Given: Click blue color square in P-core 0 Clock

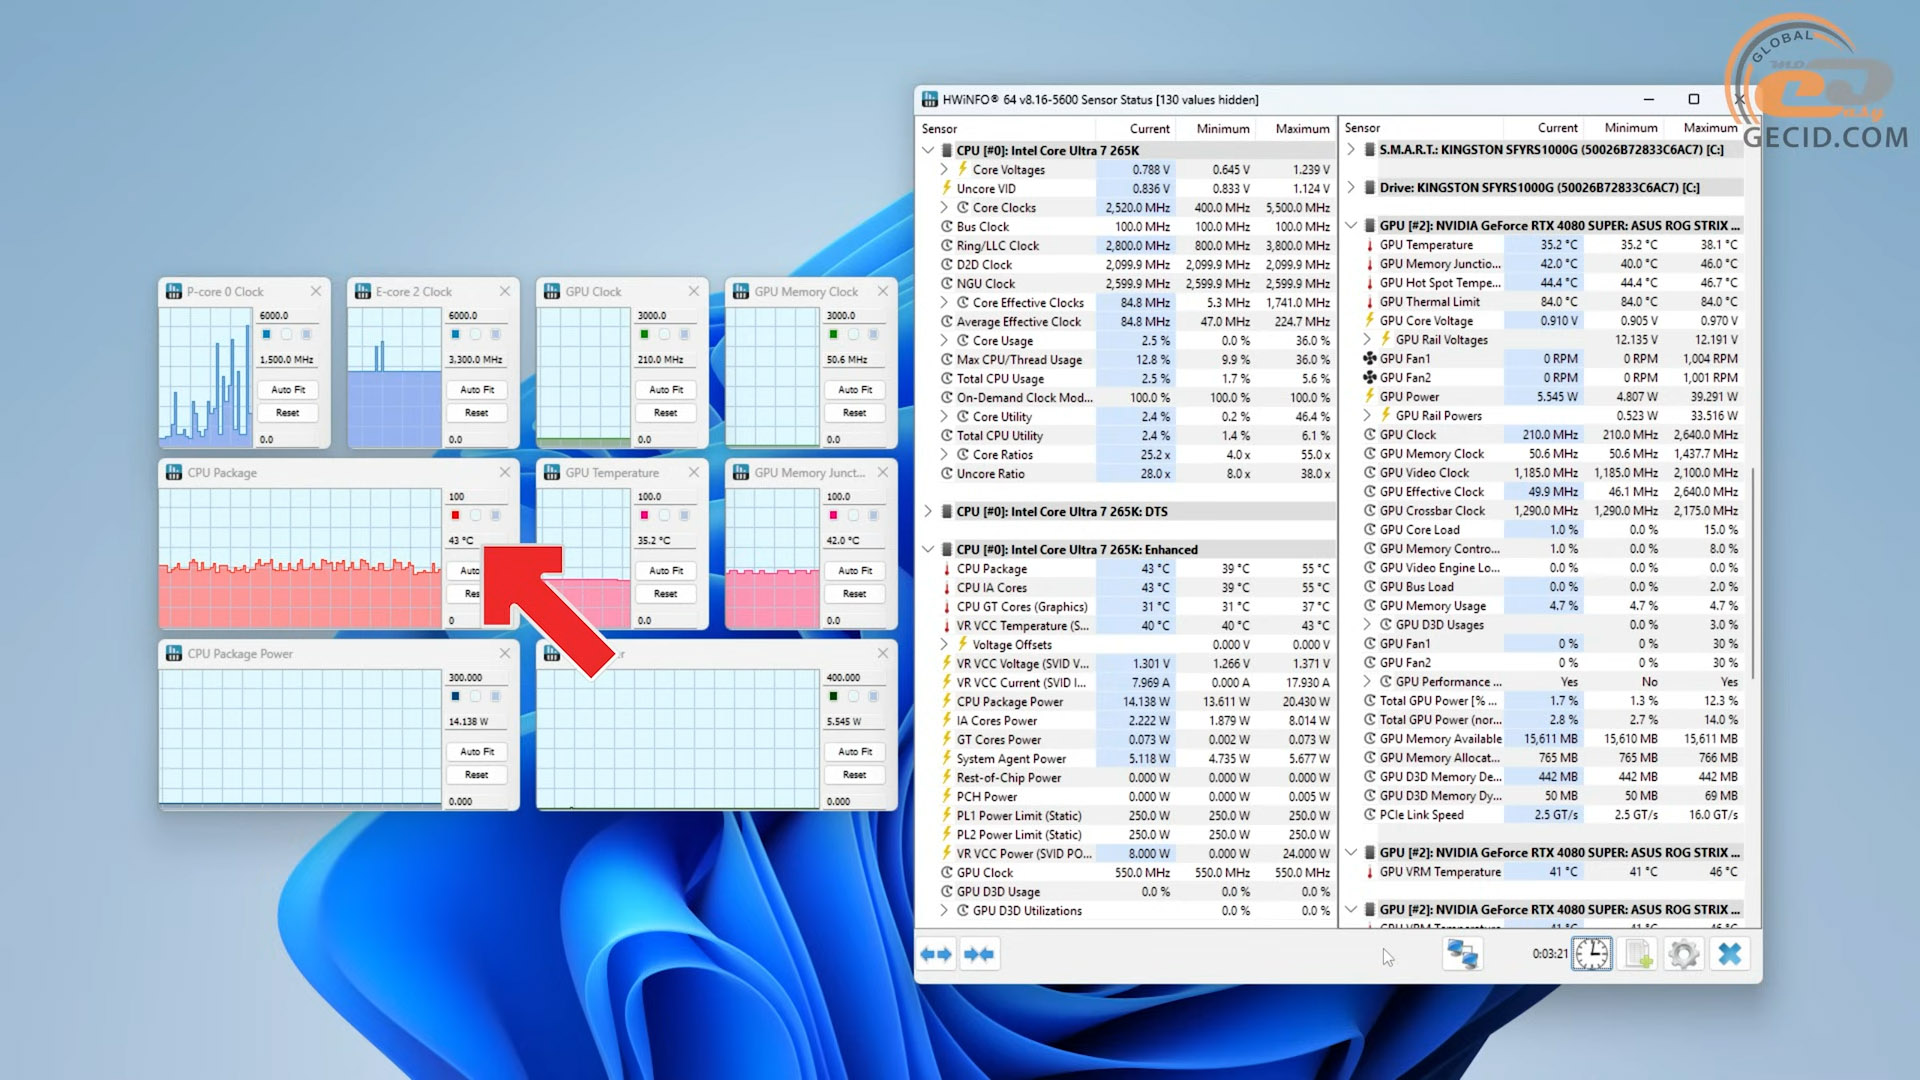Looking at the screenshot, I should [266, 334].
